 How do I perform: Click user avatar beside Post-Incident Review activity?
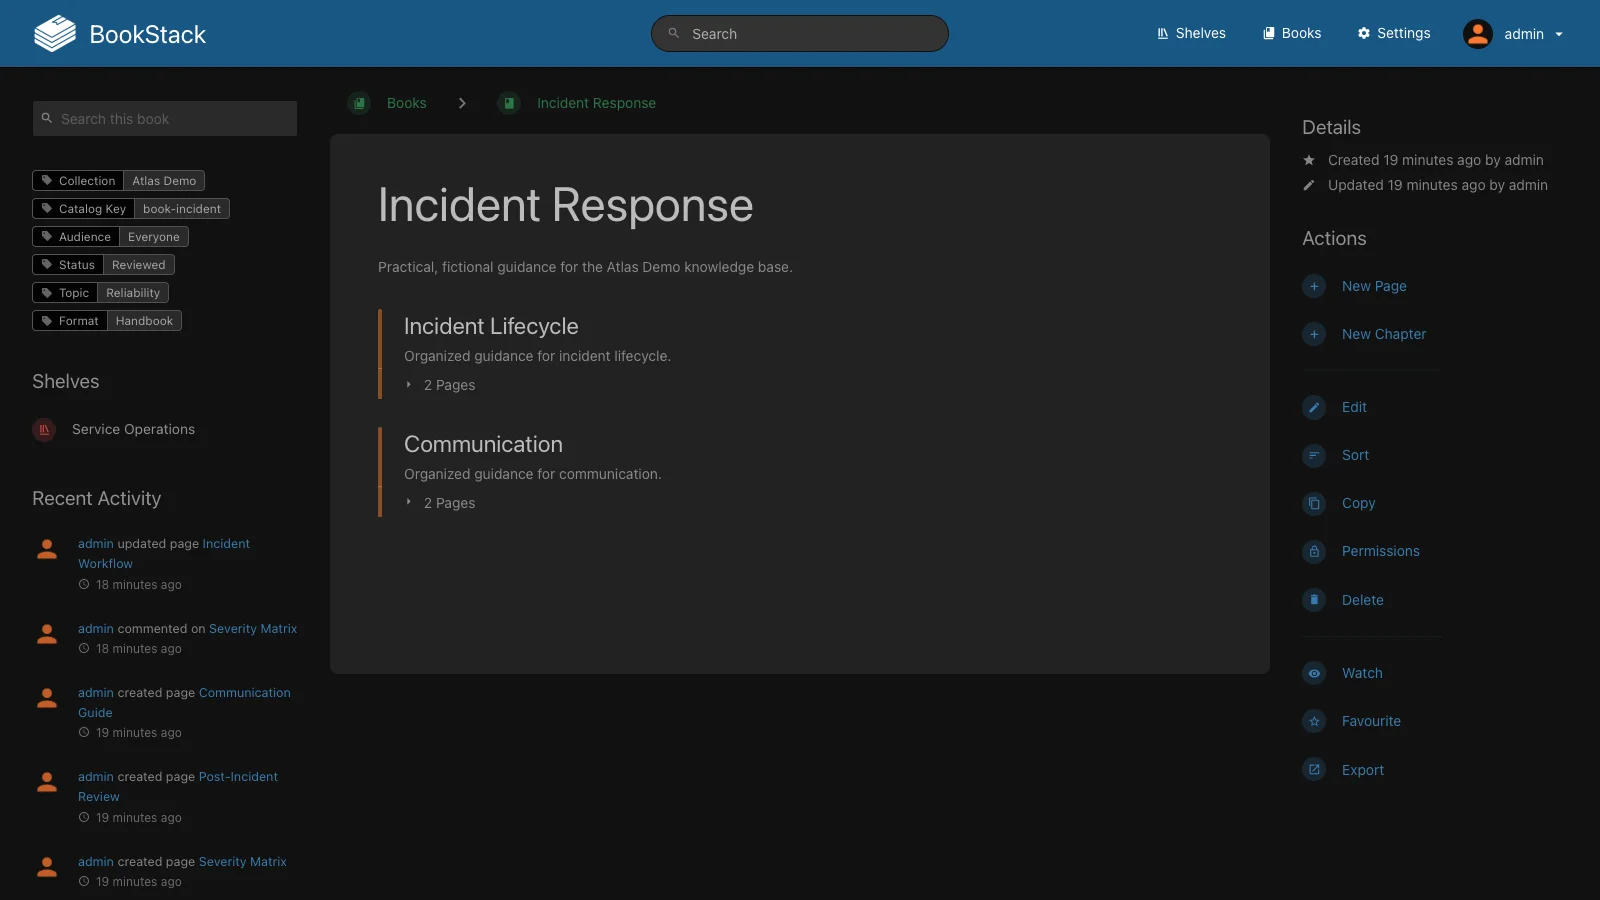click(47, 783)
